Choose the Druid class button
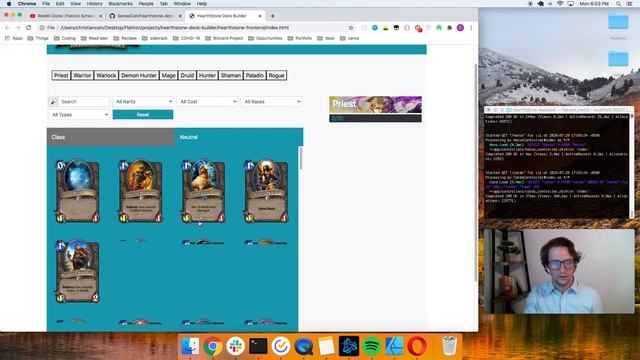 coord(187,76)
